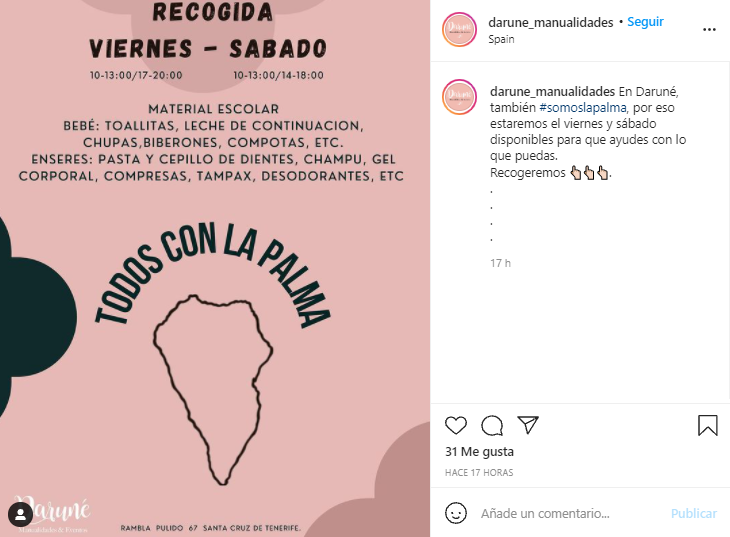
Task: Open the 17 h caption timestamp
Action: 500,263
